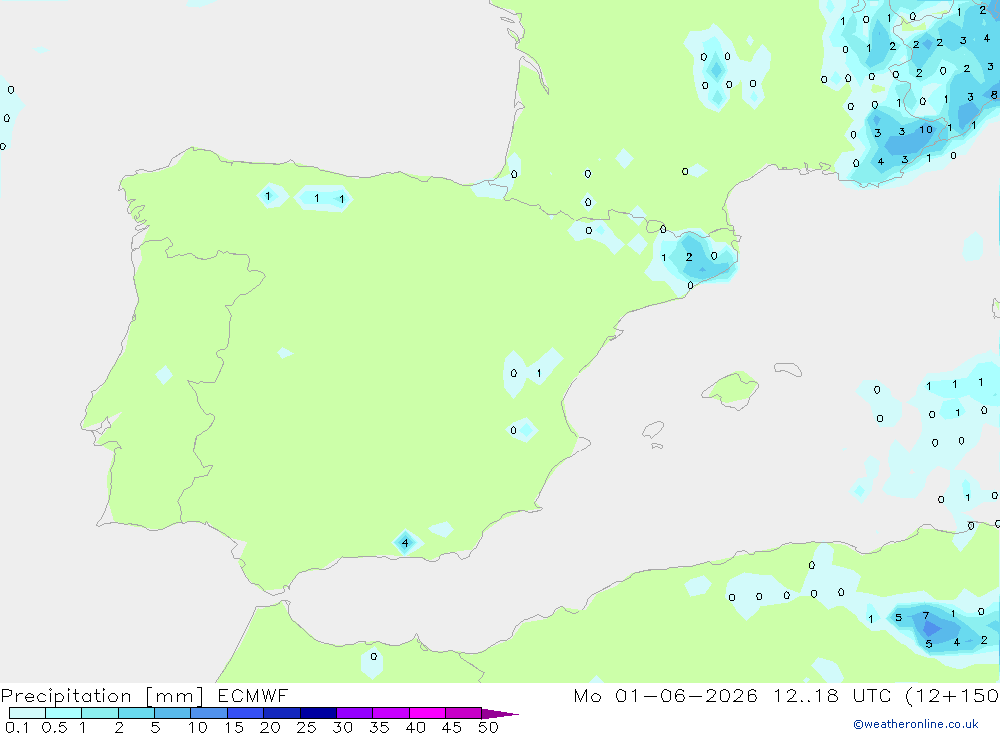The height and width of the screenshot is (733, 1000).
Task: Select the 25–30 mm dark navy legend swatch
Action: [318, 713]
